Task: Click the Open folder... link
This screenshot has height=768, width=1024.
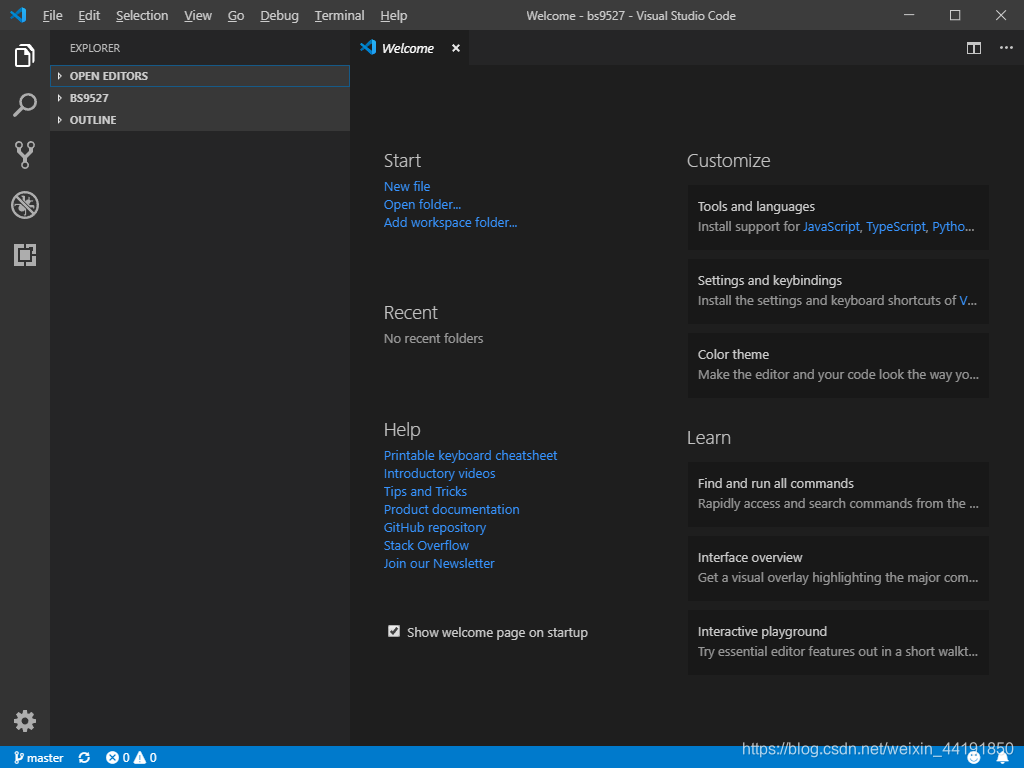Action: pos(422,204)
